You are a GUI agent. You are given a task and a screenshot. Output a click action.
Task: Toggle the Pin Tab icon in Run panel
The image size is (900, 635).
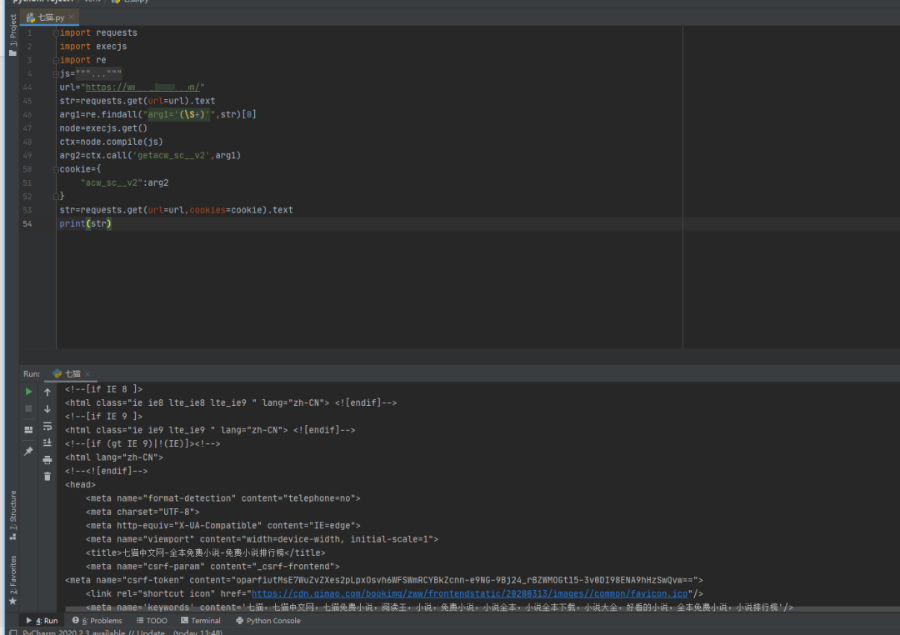29,452
